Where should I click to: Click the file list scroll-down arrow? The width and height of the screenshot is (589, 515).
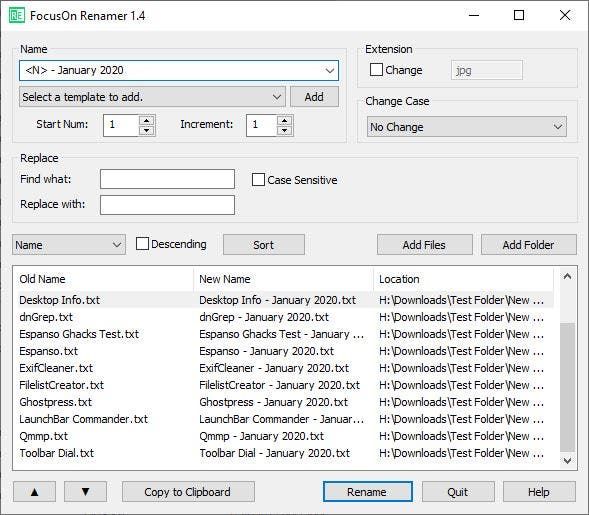[567, 460]
